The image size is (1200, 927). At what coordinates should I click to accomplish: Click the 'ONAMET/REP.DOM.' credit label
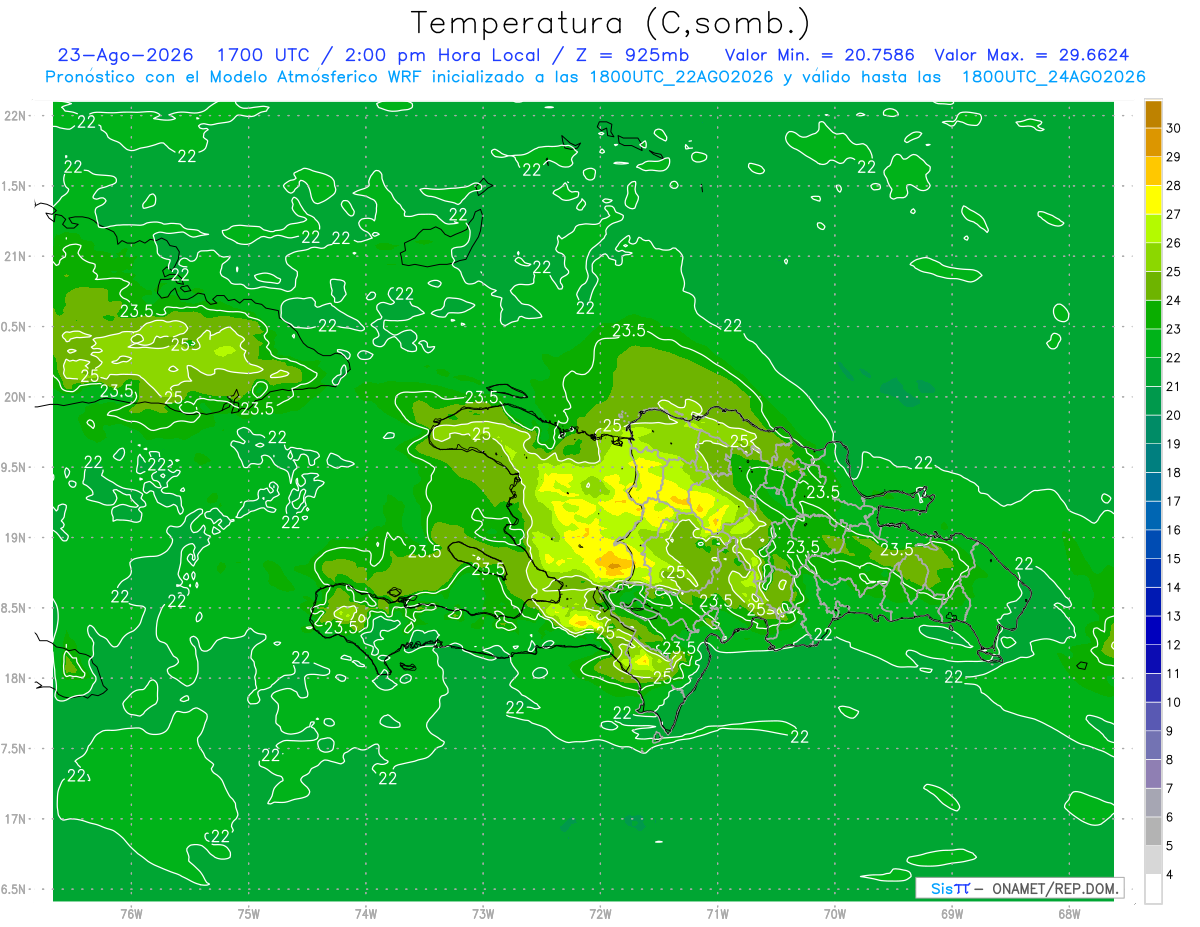1056,888
